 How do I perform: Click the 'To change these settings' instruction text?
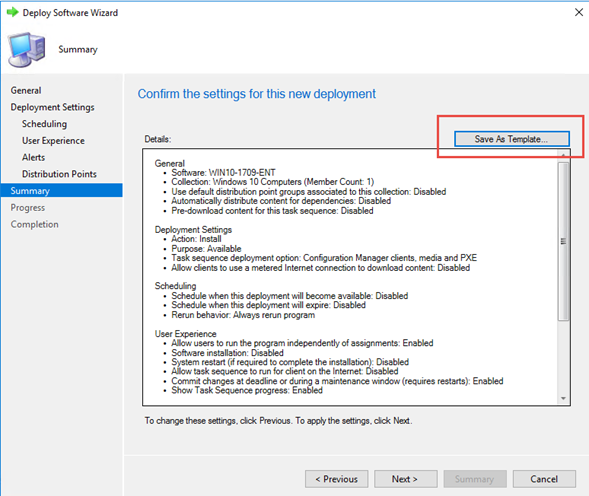(278, 421)
